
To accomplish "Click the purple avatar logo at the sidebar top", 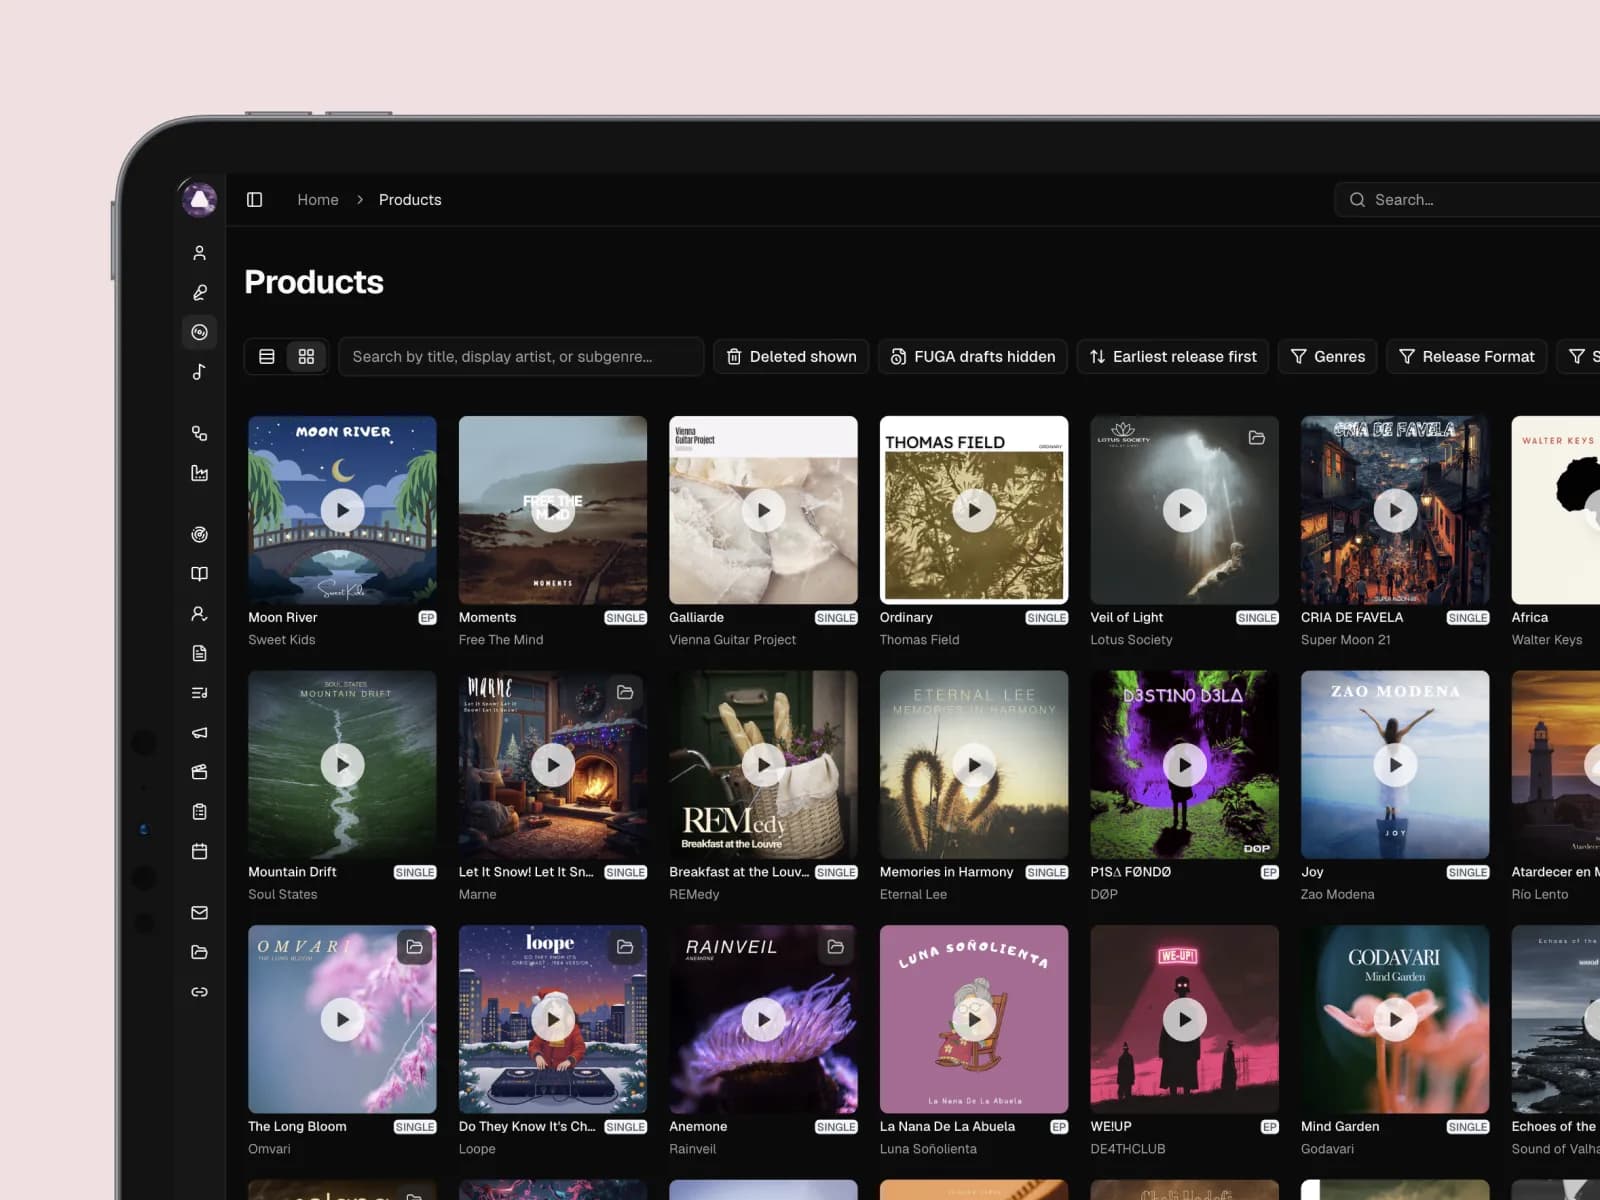I will point(199,200).
